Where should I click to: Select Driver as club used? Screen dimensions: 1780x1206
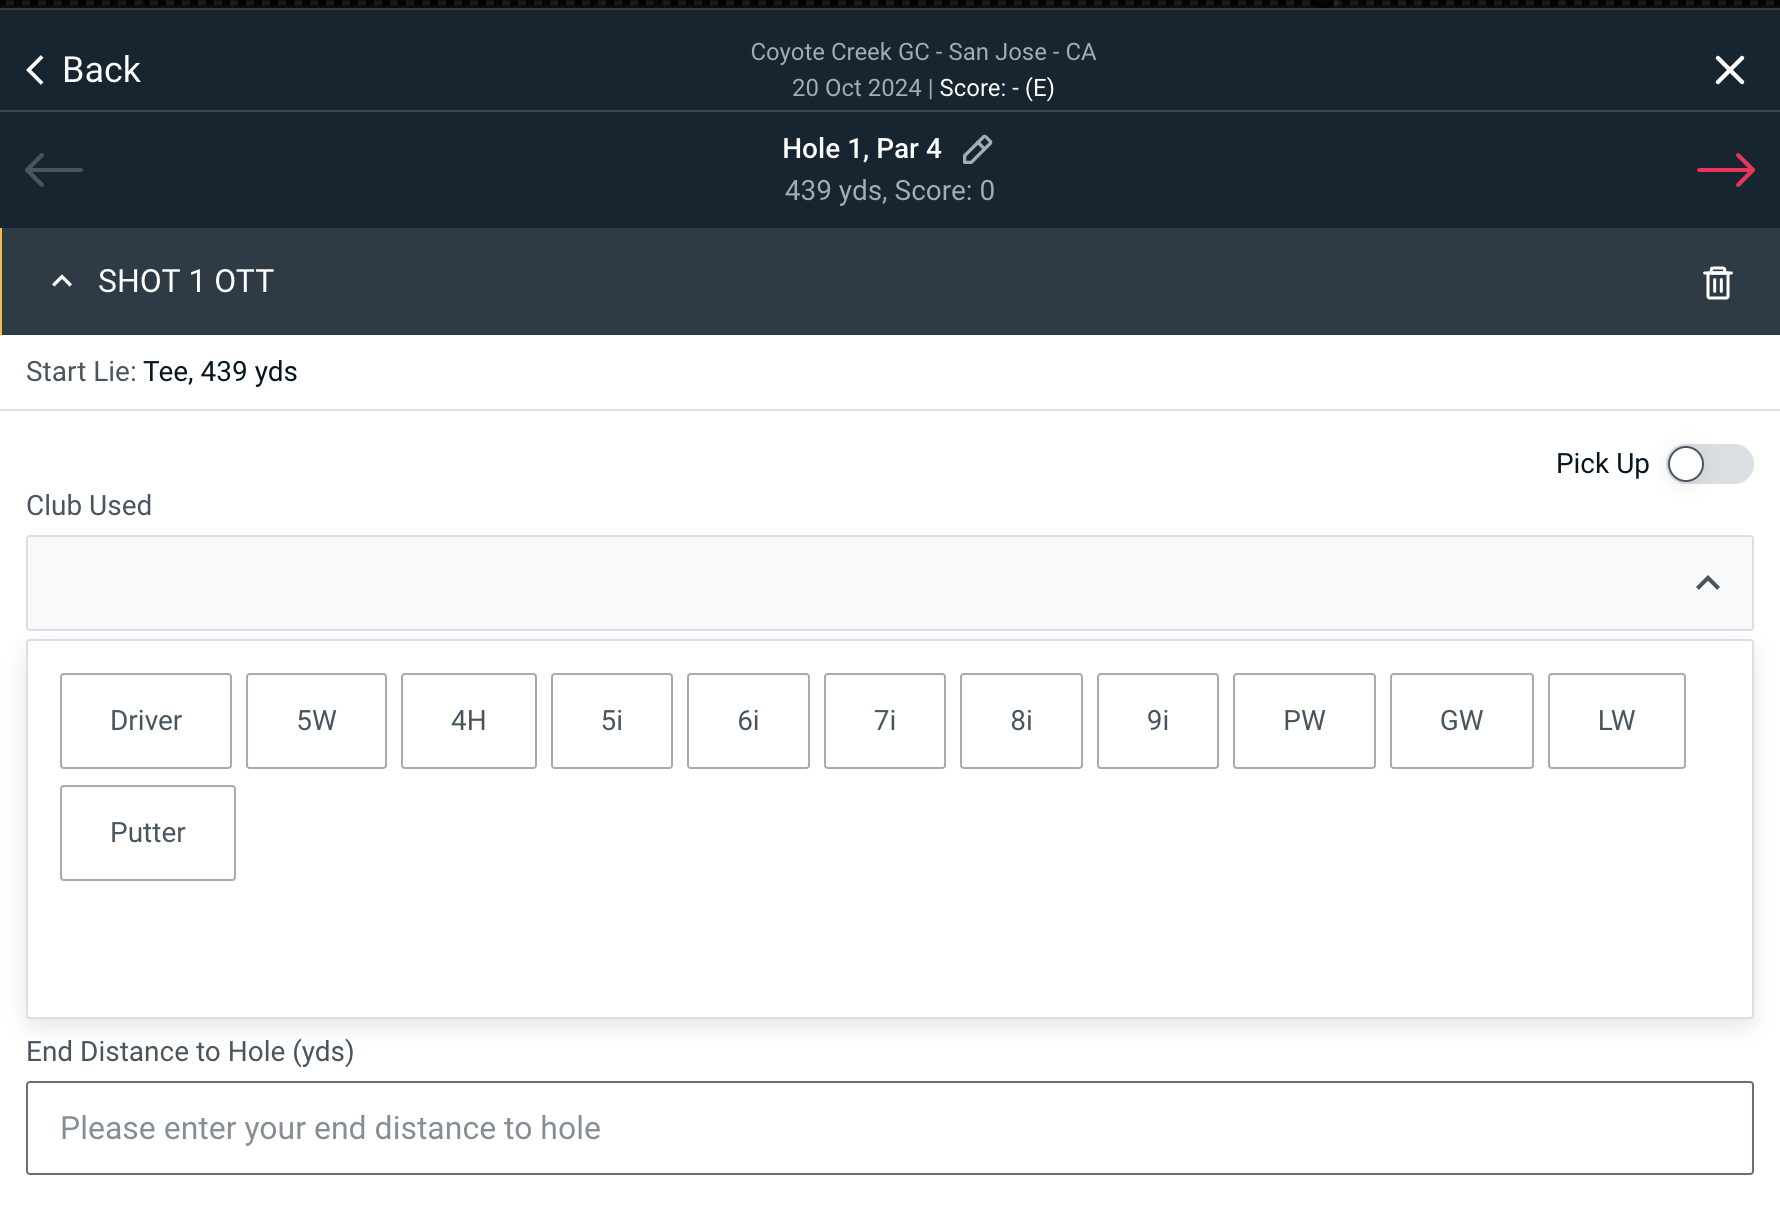pos(146,721)
